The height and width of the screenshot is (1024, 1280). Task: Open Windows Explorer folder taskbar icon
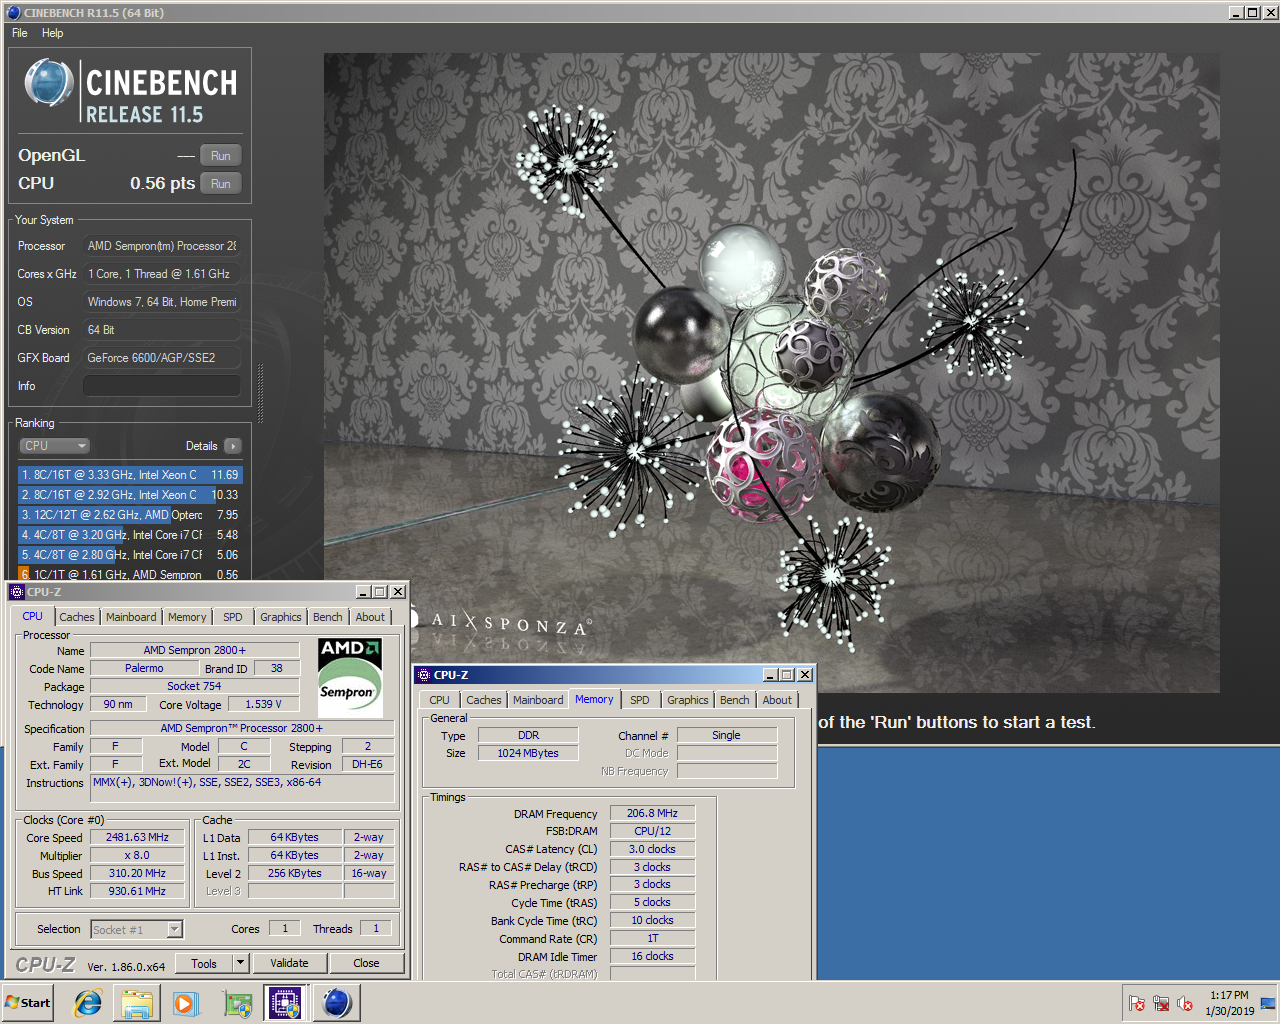click(x=137, y=1003)
